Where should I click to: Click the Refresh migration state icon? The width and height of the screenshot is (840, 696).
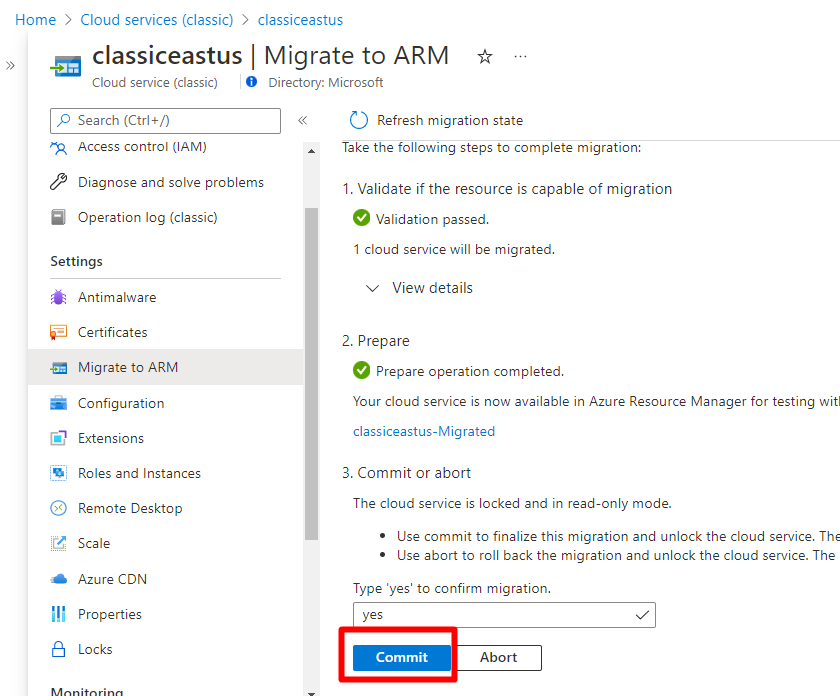click(358, 120)
